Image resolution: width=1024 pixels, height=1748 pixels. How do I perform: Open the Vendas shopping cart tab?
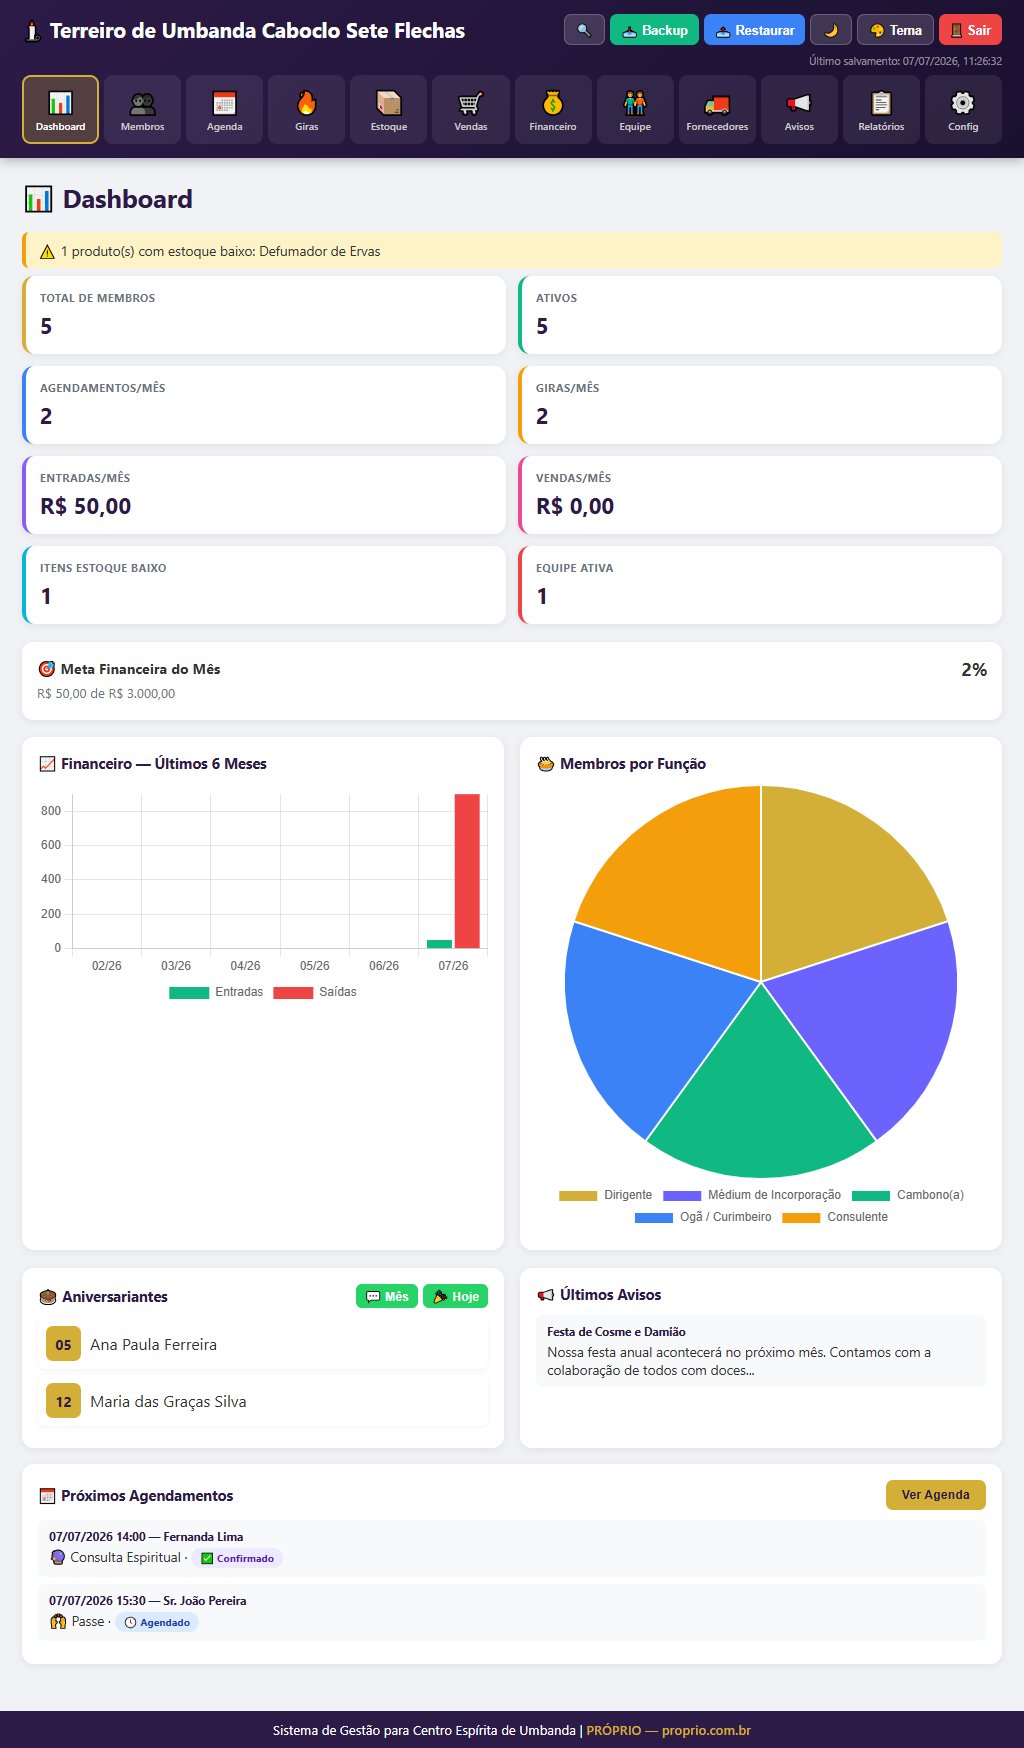click(x=470, y=110)
